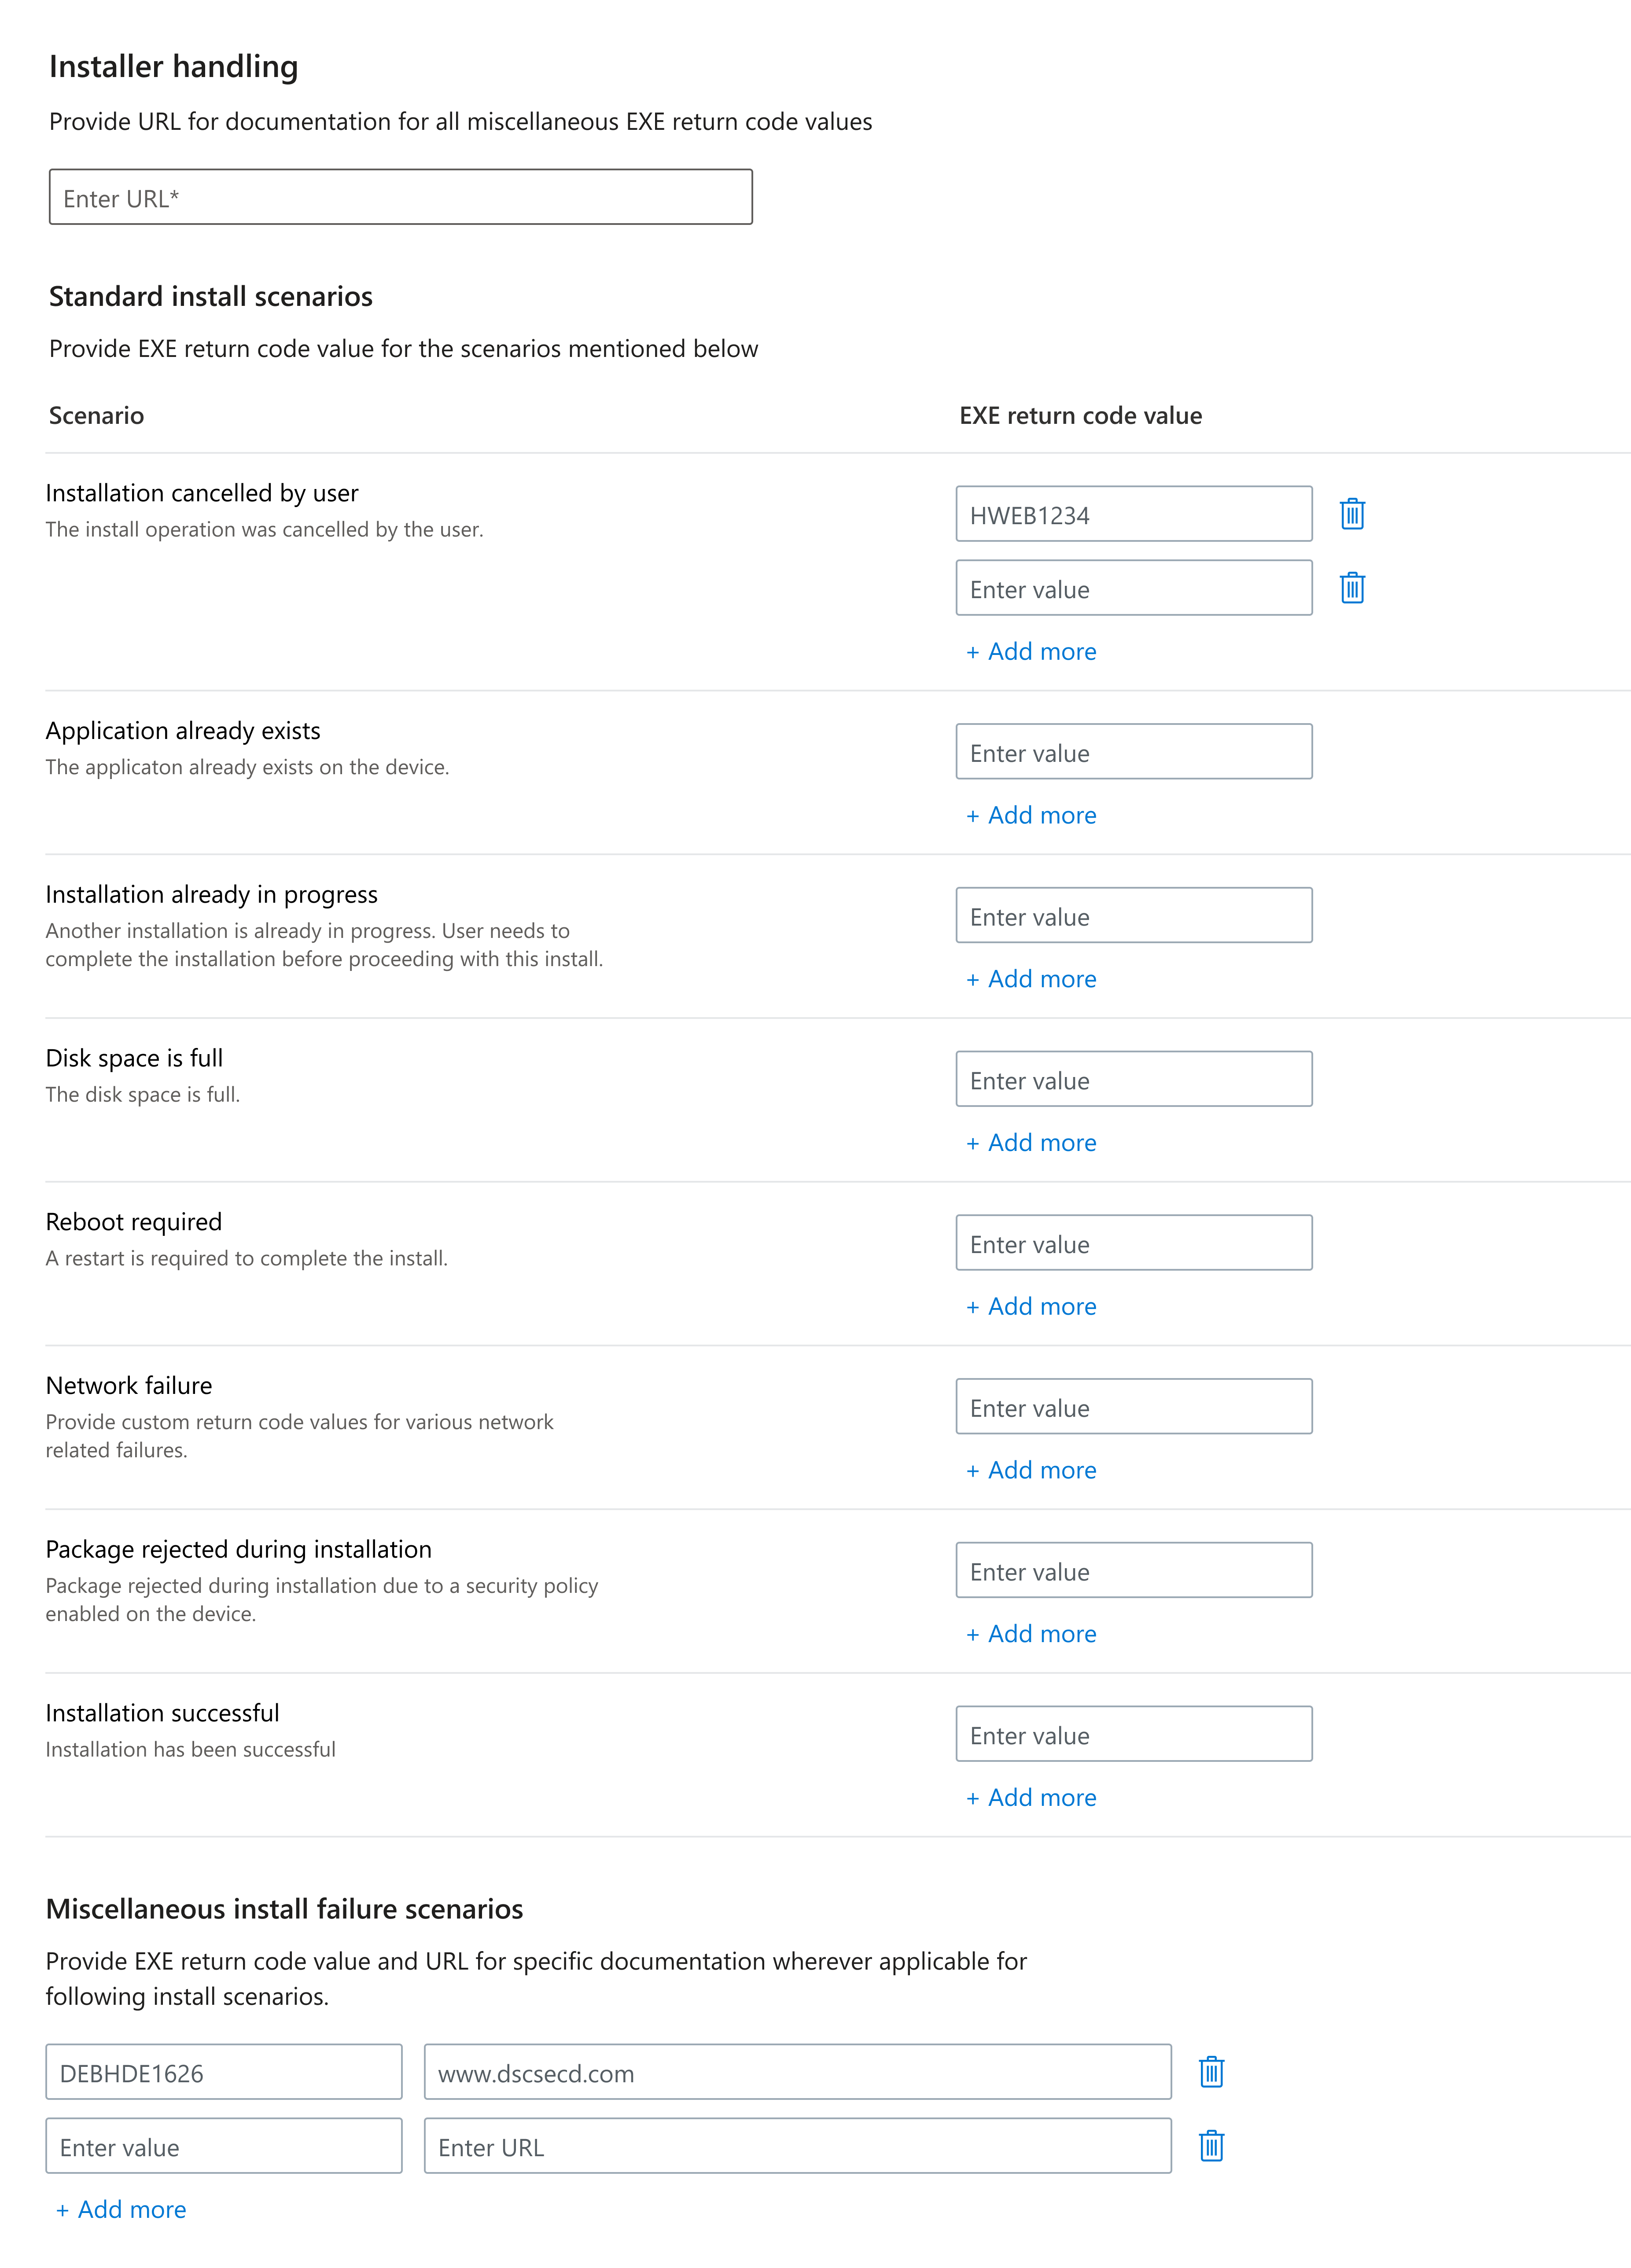Add more values for Disk space is full
The width and height of the screenshot is (1631, 2268).
[1030, 1142]
